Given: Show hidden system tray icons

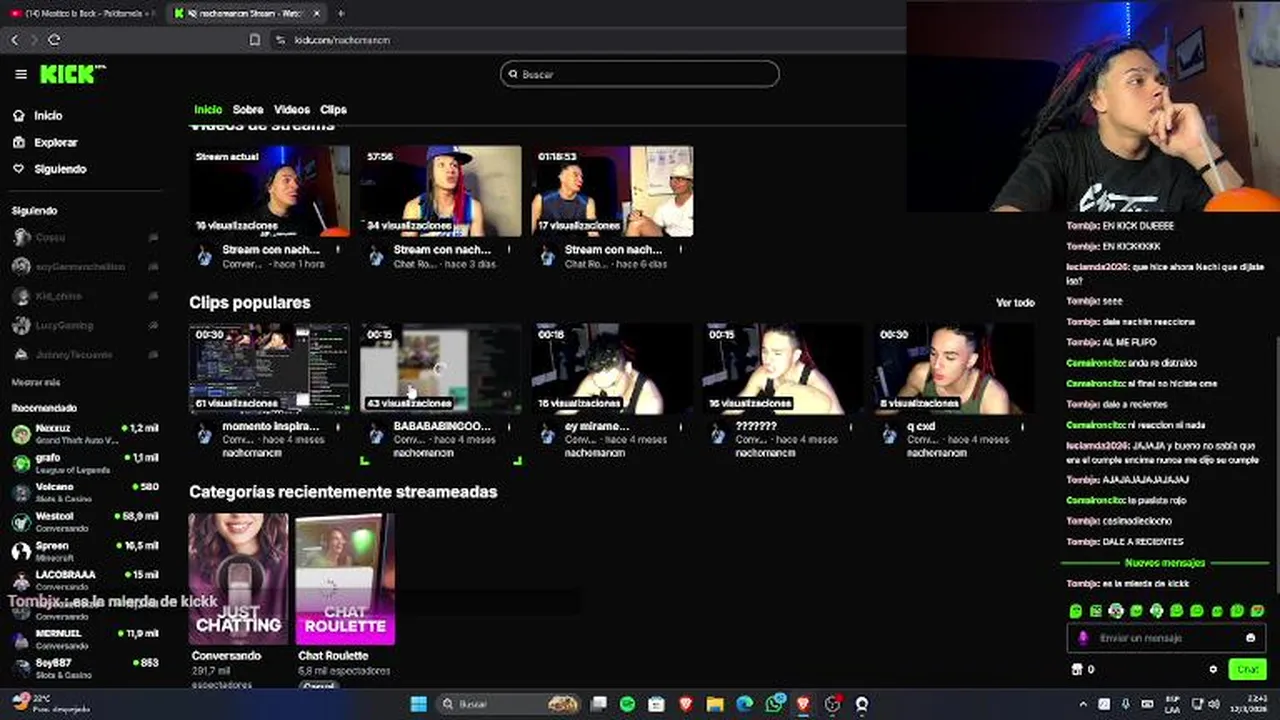Looking at the screenshot, I should [x=1083, y=704].
